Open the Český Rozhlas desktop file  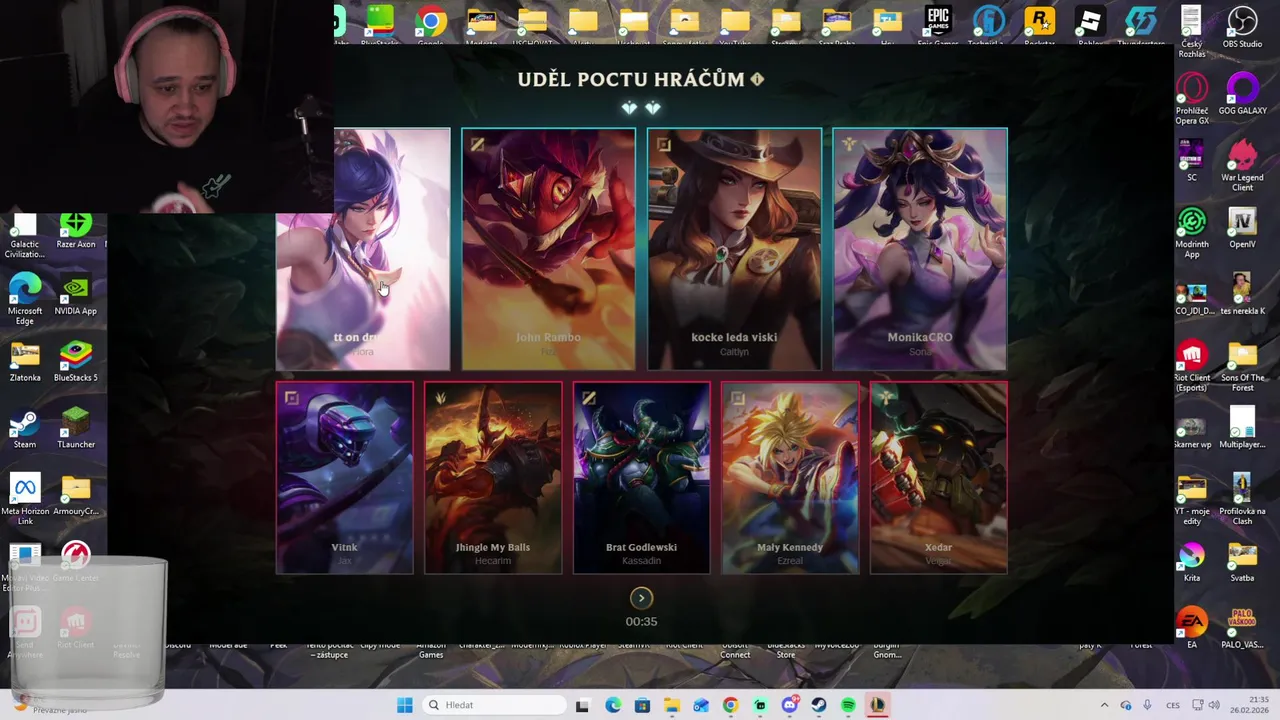[x=1191, y=32]
